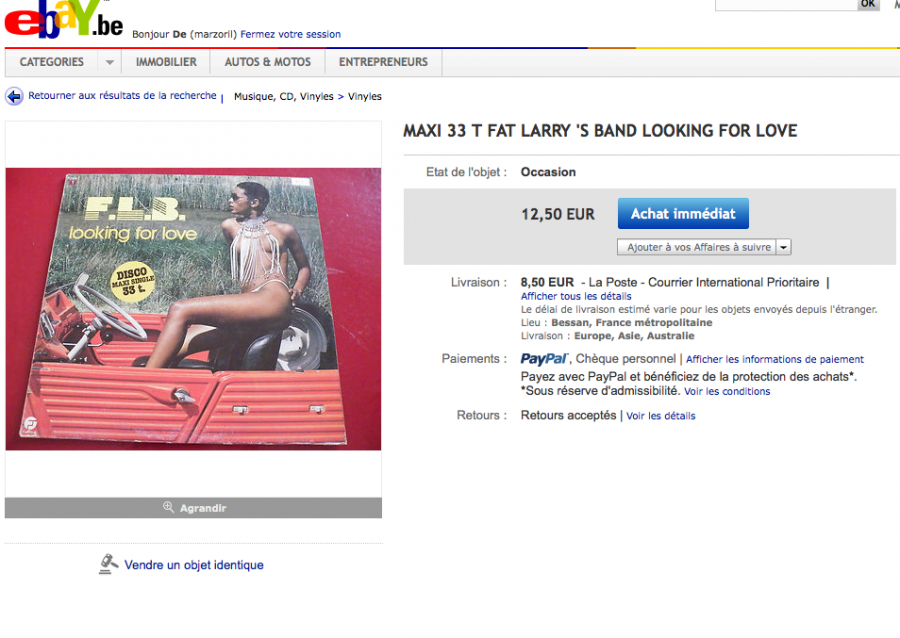Follow the Musique, CD, Vinyles breadcrumb
This screenshot has height=638, width=900.
click(x=284, y=96)
